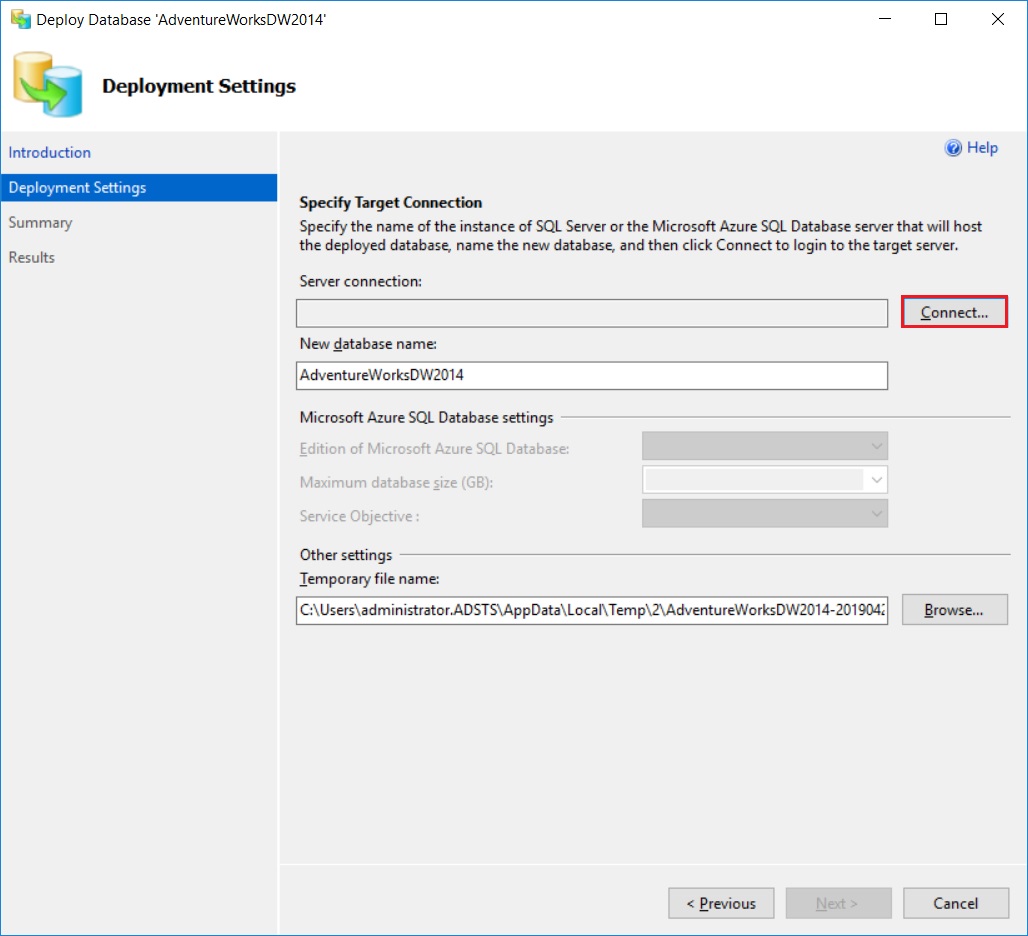Click the disabled Next button
This screenshot has height=936, width=1028.
click(838, 903)
